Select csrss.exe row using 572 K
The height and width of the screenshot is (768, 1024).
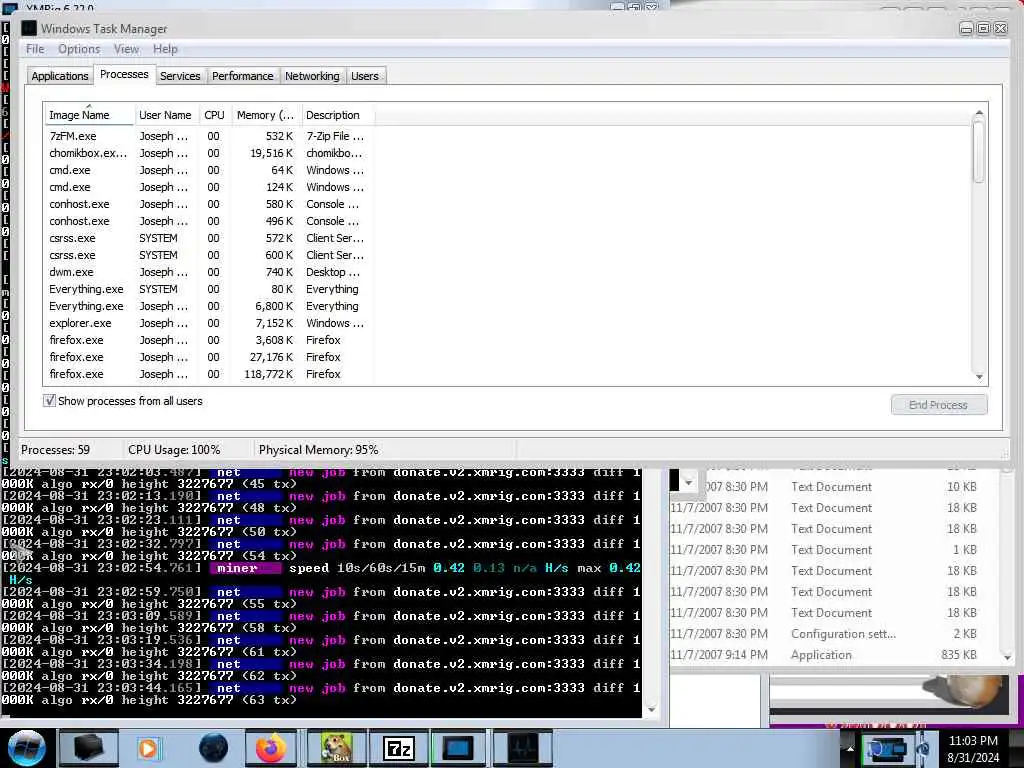[208, 238]
